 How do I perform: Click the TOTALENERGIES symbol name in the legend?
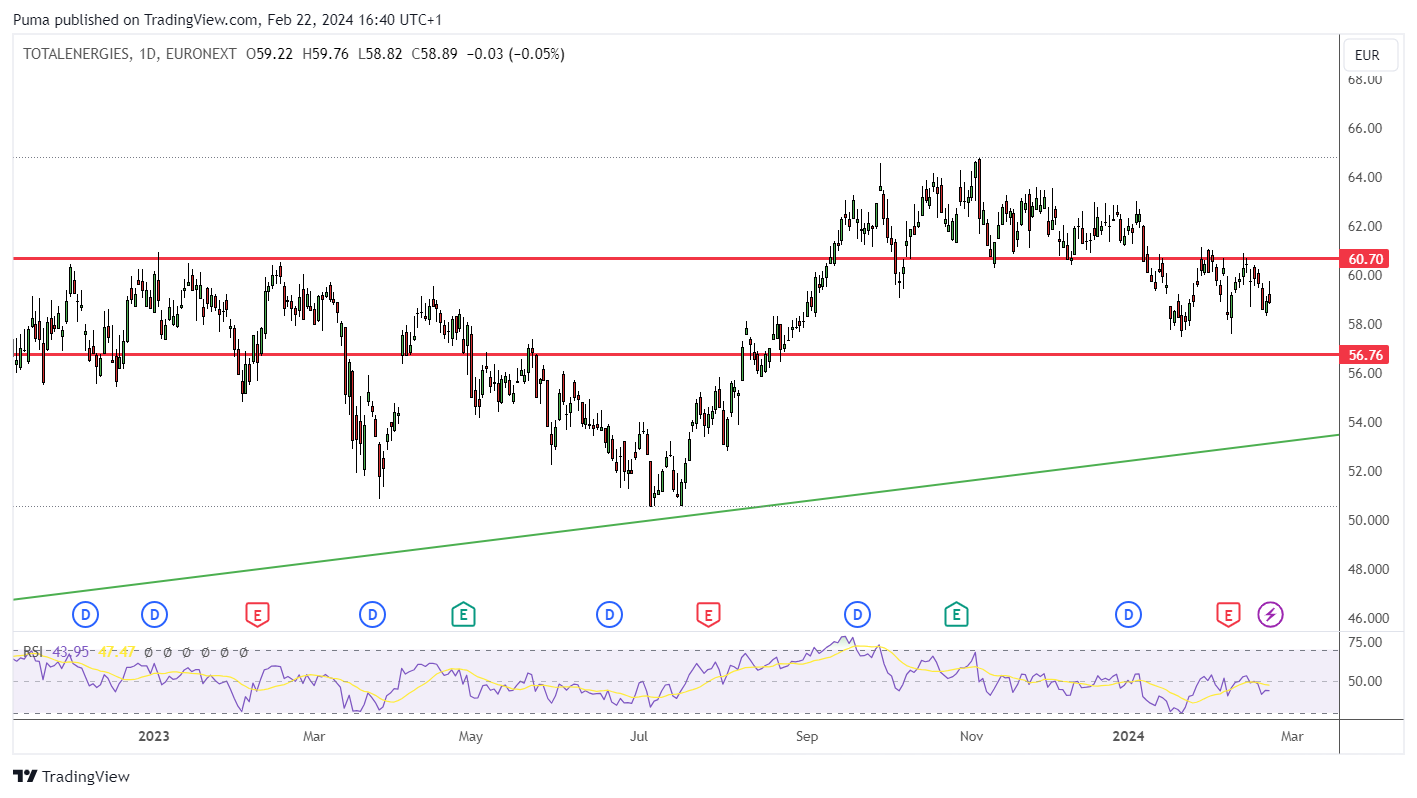click(76, 54)
